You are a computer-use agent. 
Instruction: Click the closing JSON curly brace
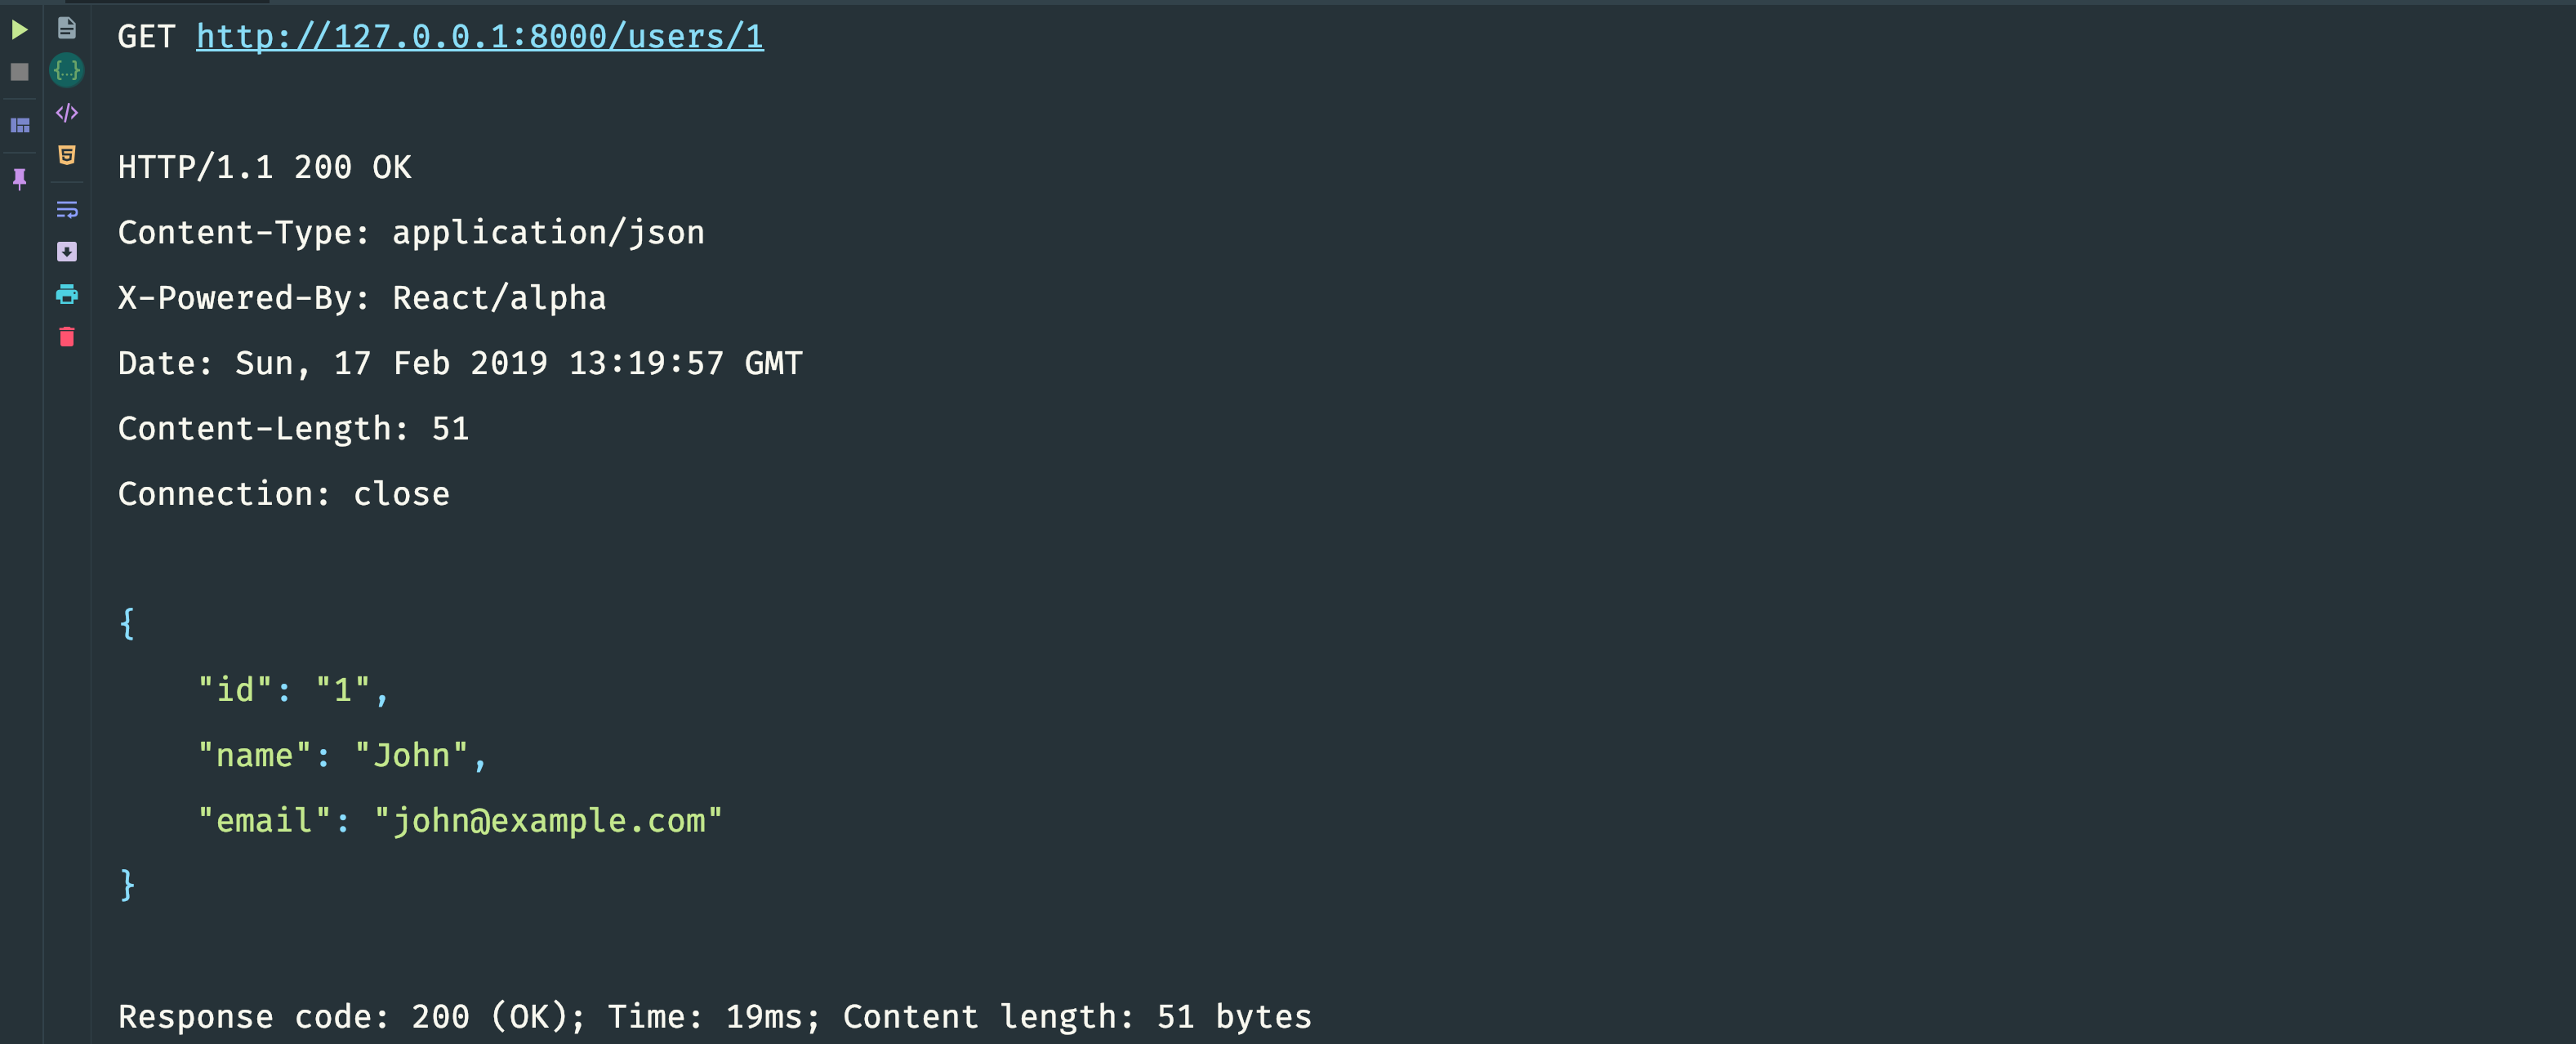coord(127,885)
